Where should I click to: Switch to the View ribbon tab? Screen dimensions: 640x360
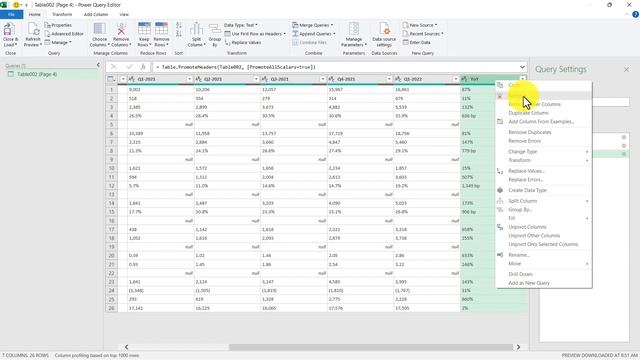(x=124, y=14)
